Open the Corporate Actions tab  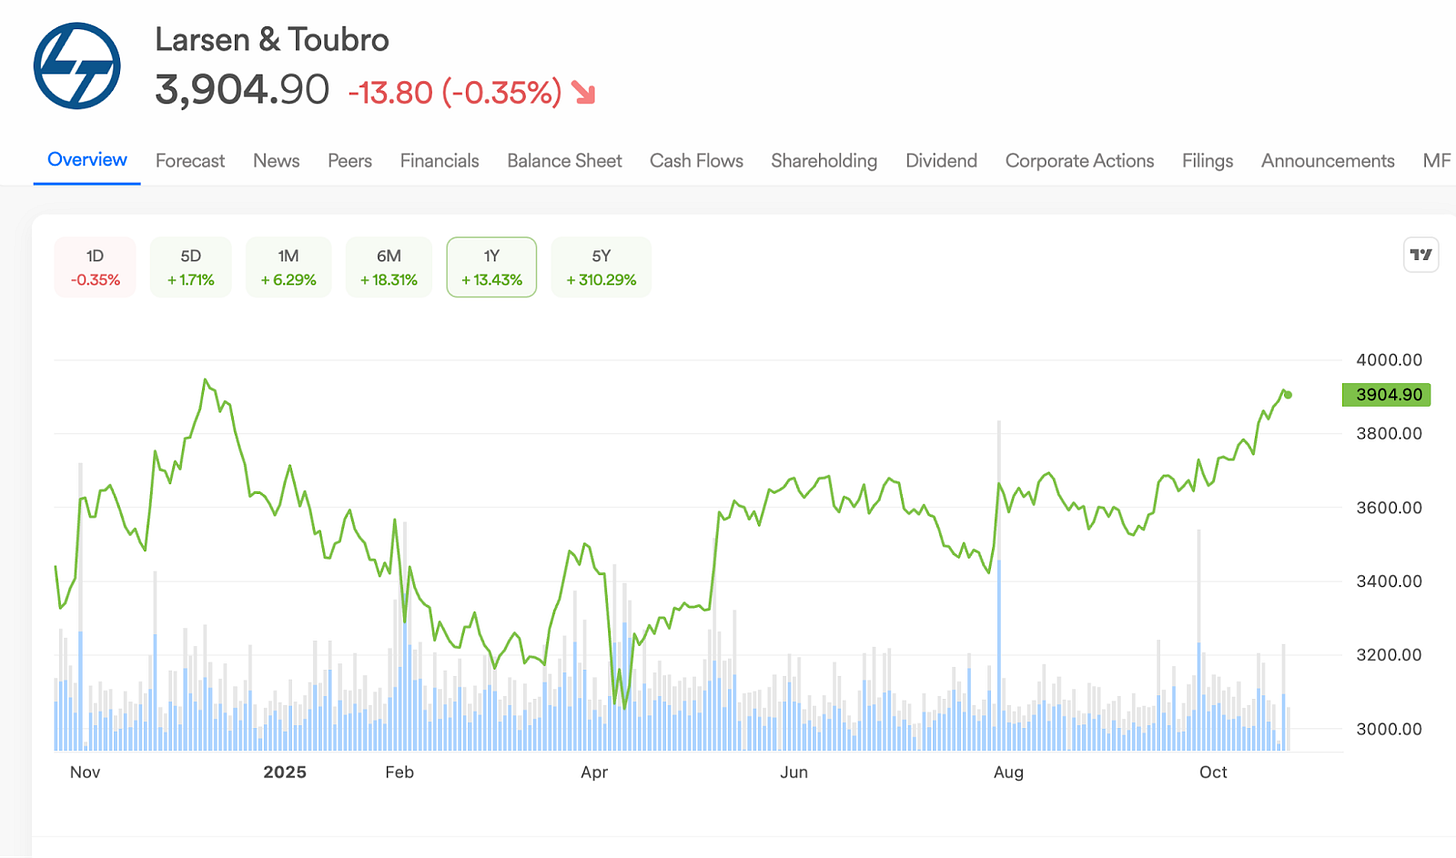[x=1079, y=161]
